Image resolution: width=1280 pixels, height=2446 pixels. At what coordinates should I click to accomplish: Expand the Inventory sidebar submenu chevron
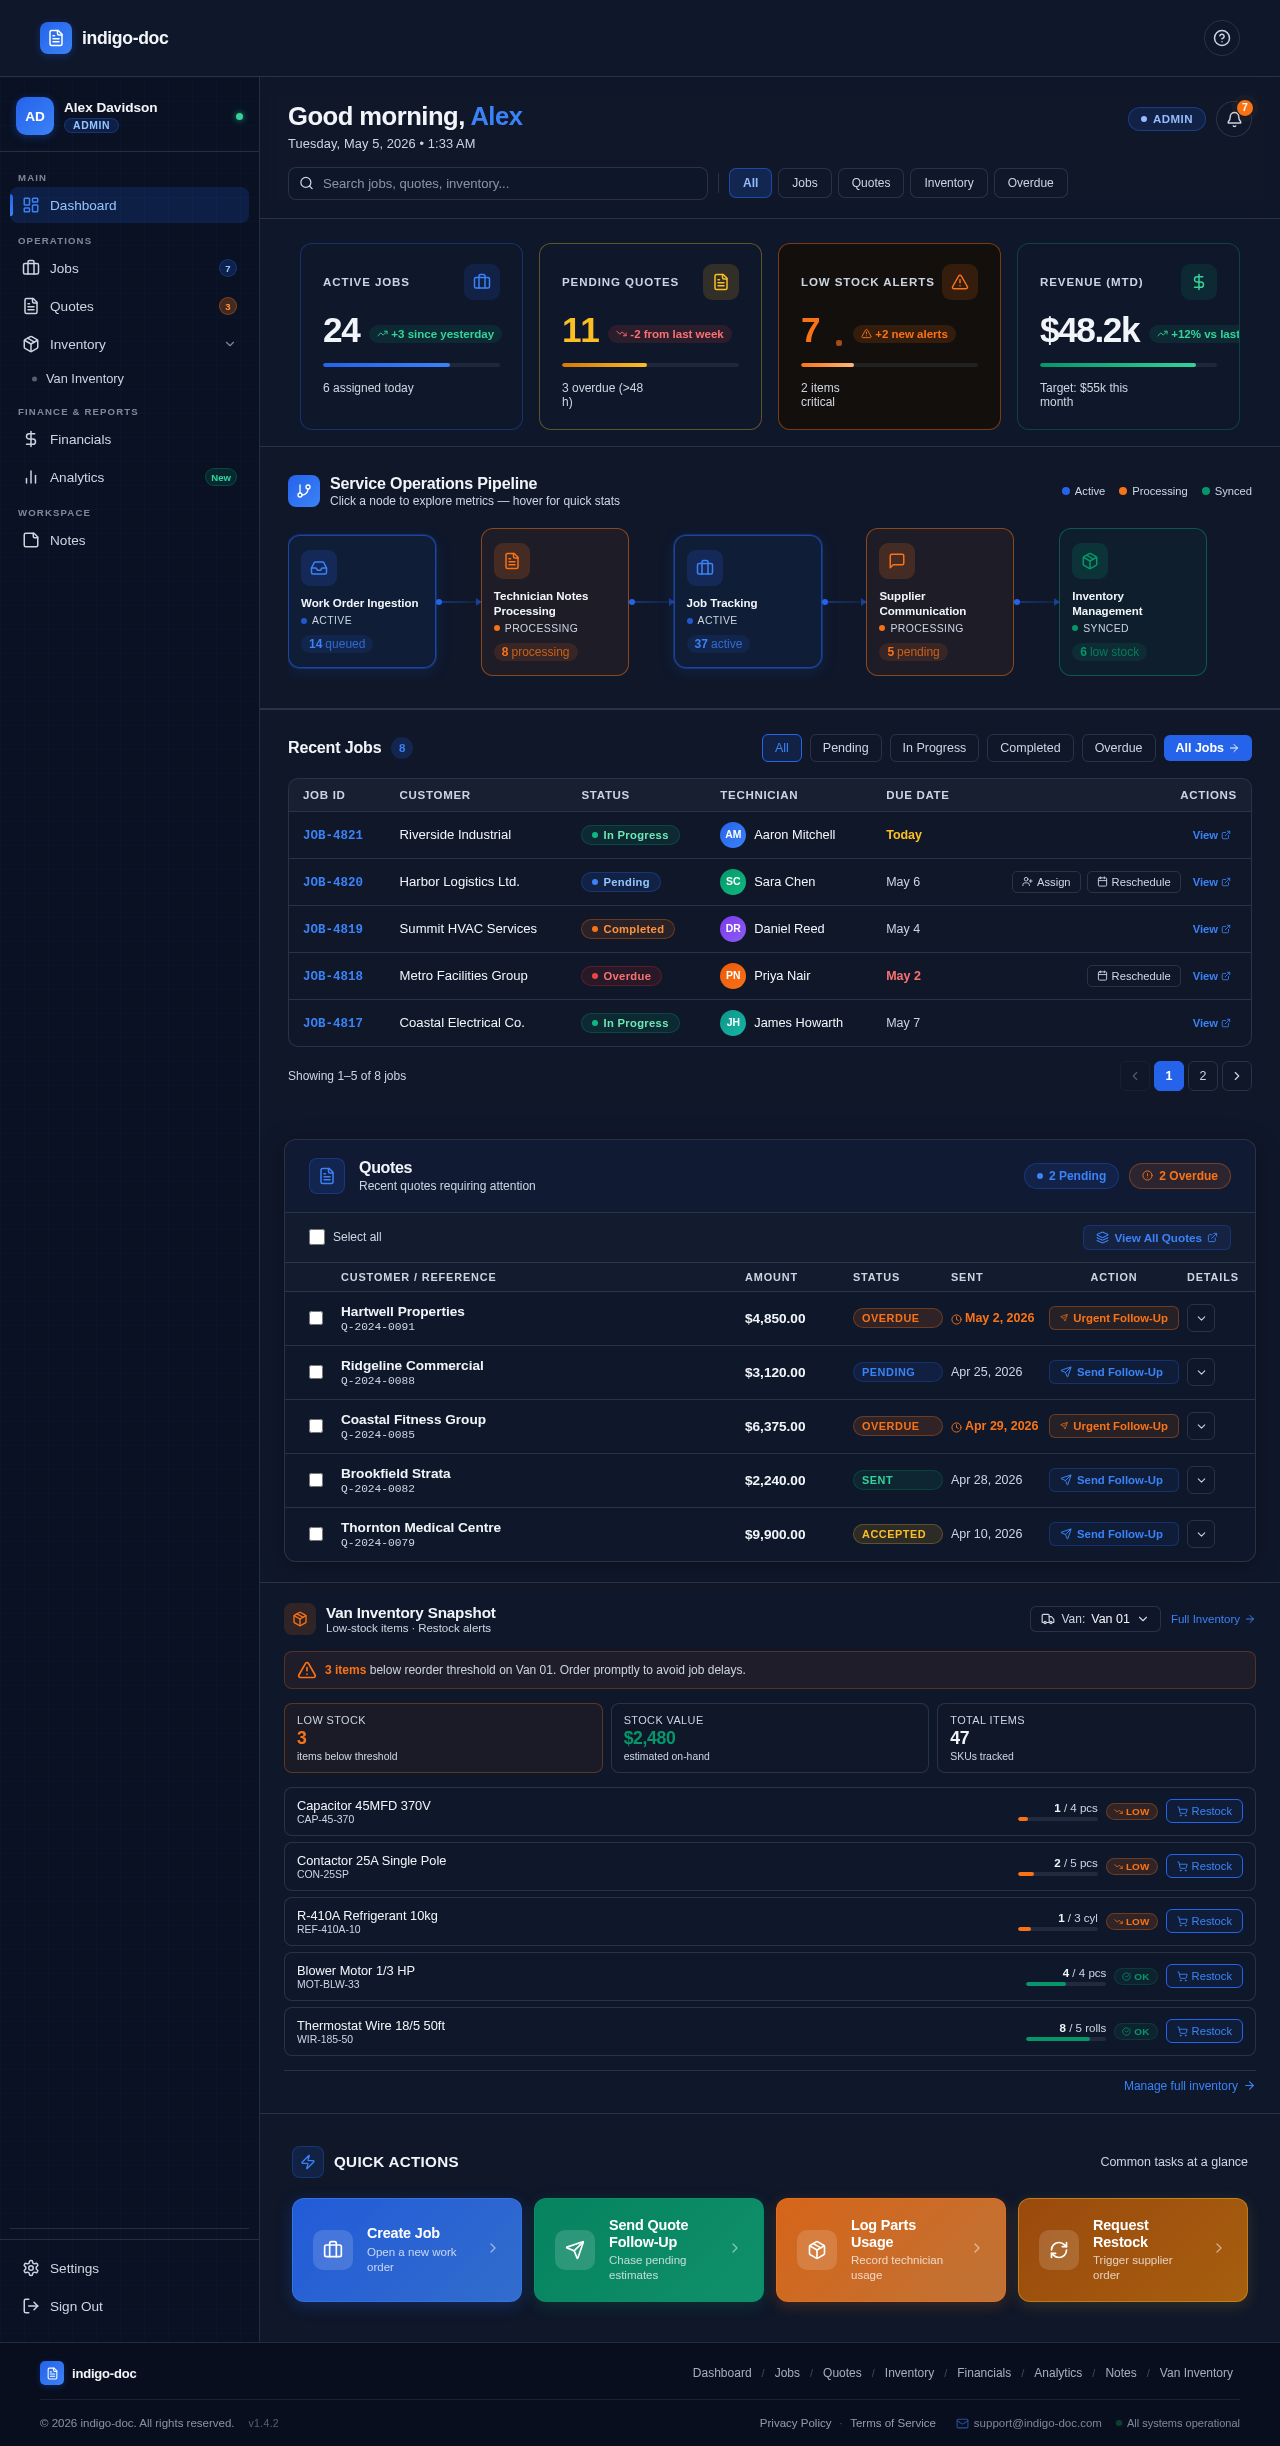point(230,344)
